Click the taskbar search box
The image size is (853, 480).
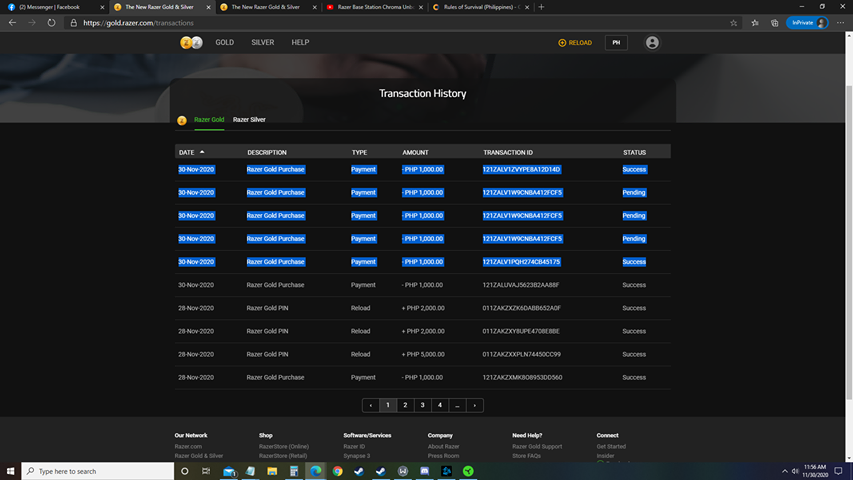click(x=98, y=471)
